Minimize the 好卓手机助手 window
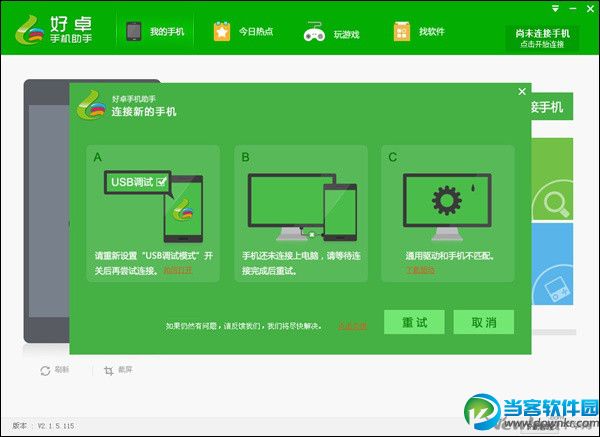Image resolution: width=600 pixels, height=437 pixels. click(x=573, y=8)
